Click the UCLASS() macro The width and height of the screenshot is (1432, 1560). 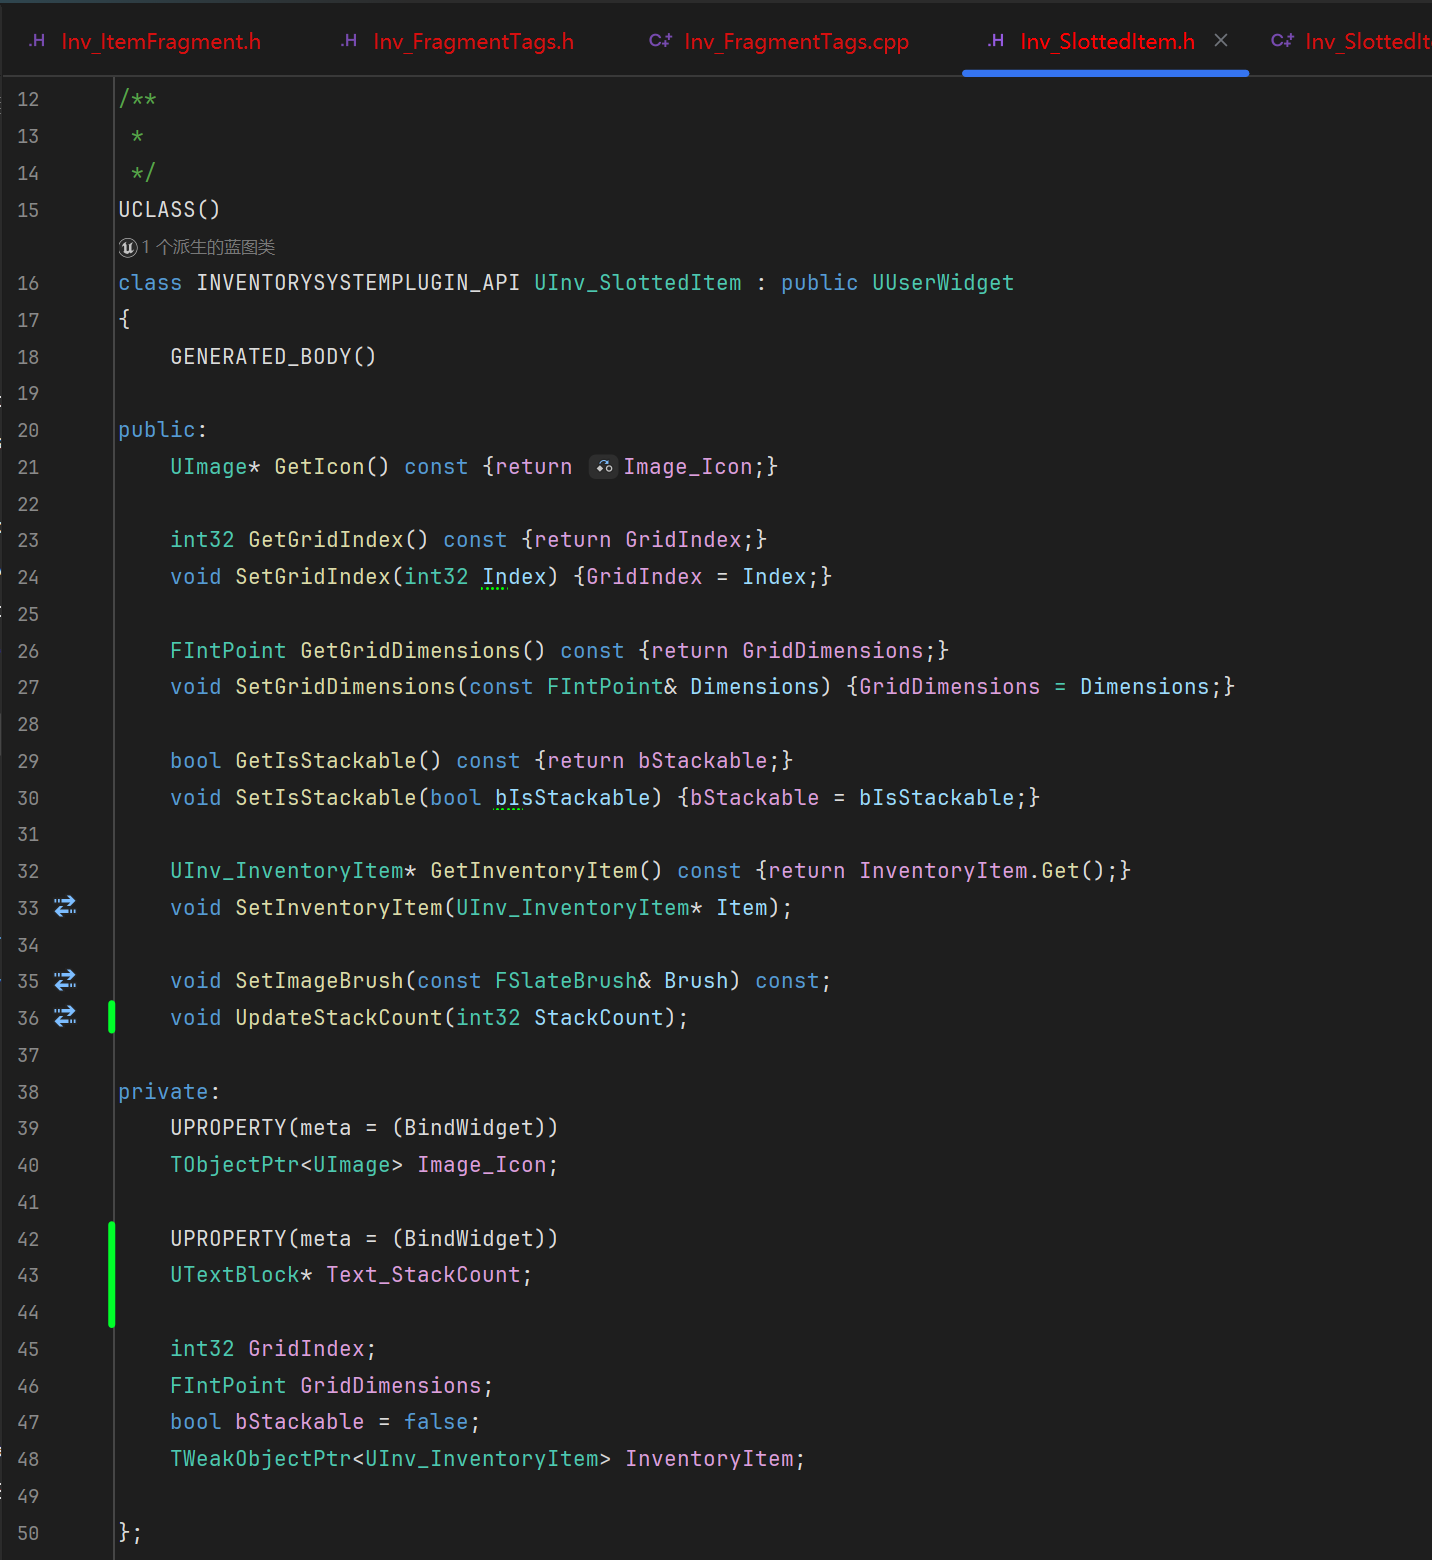click(x=169, y=210)
